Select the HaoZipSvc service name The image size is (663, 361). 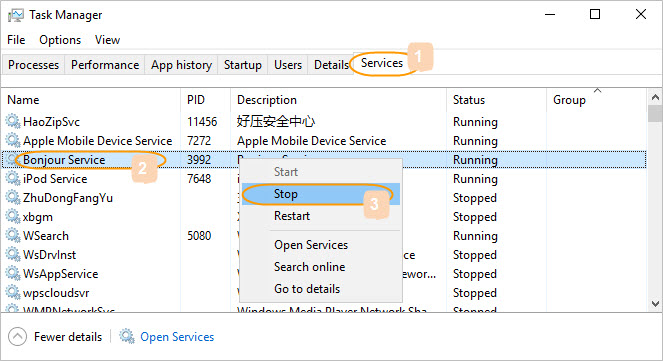(51, 122)
